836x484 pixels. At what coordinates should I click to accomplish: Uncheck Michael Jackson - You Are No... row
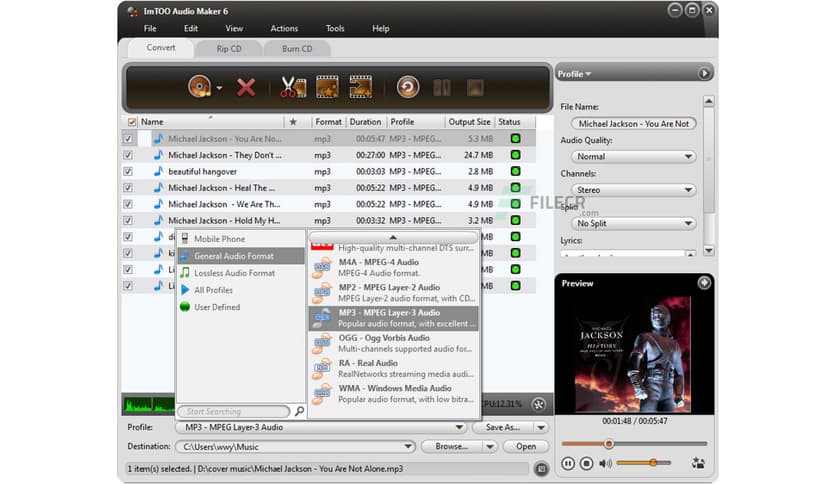click(x=128, y=139)
